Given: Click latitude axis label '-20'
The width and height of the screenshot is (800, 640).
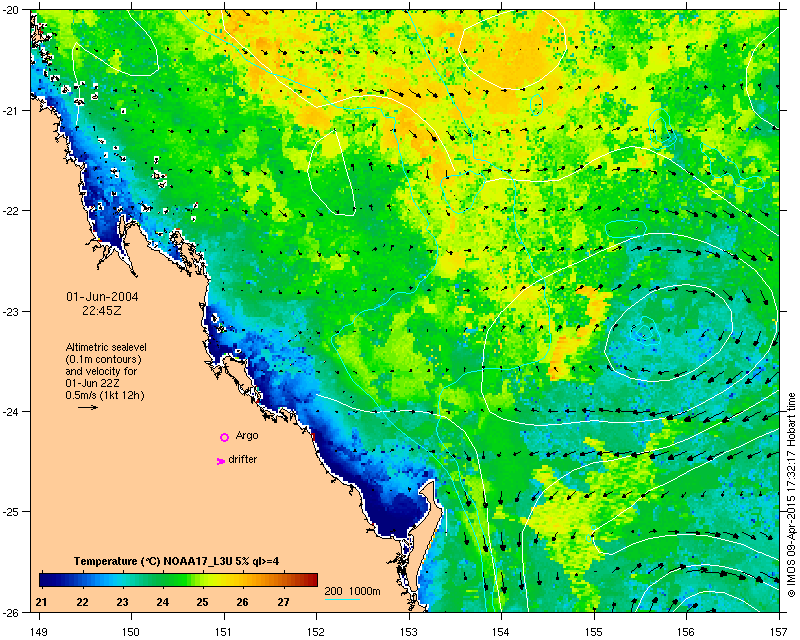Looking at the screenshot, I should click(11, 10).
